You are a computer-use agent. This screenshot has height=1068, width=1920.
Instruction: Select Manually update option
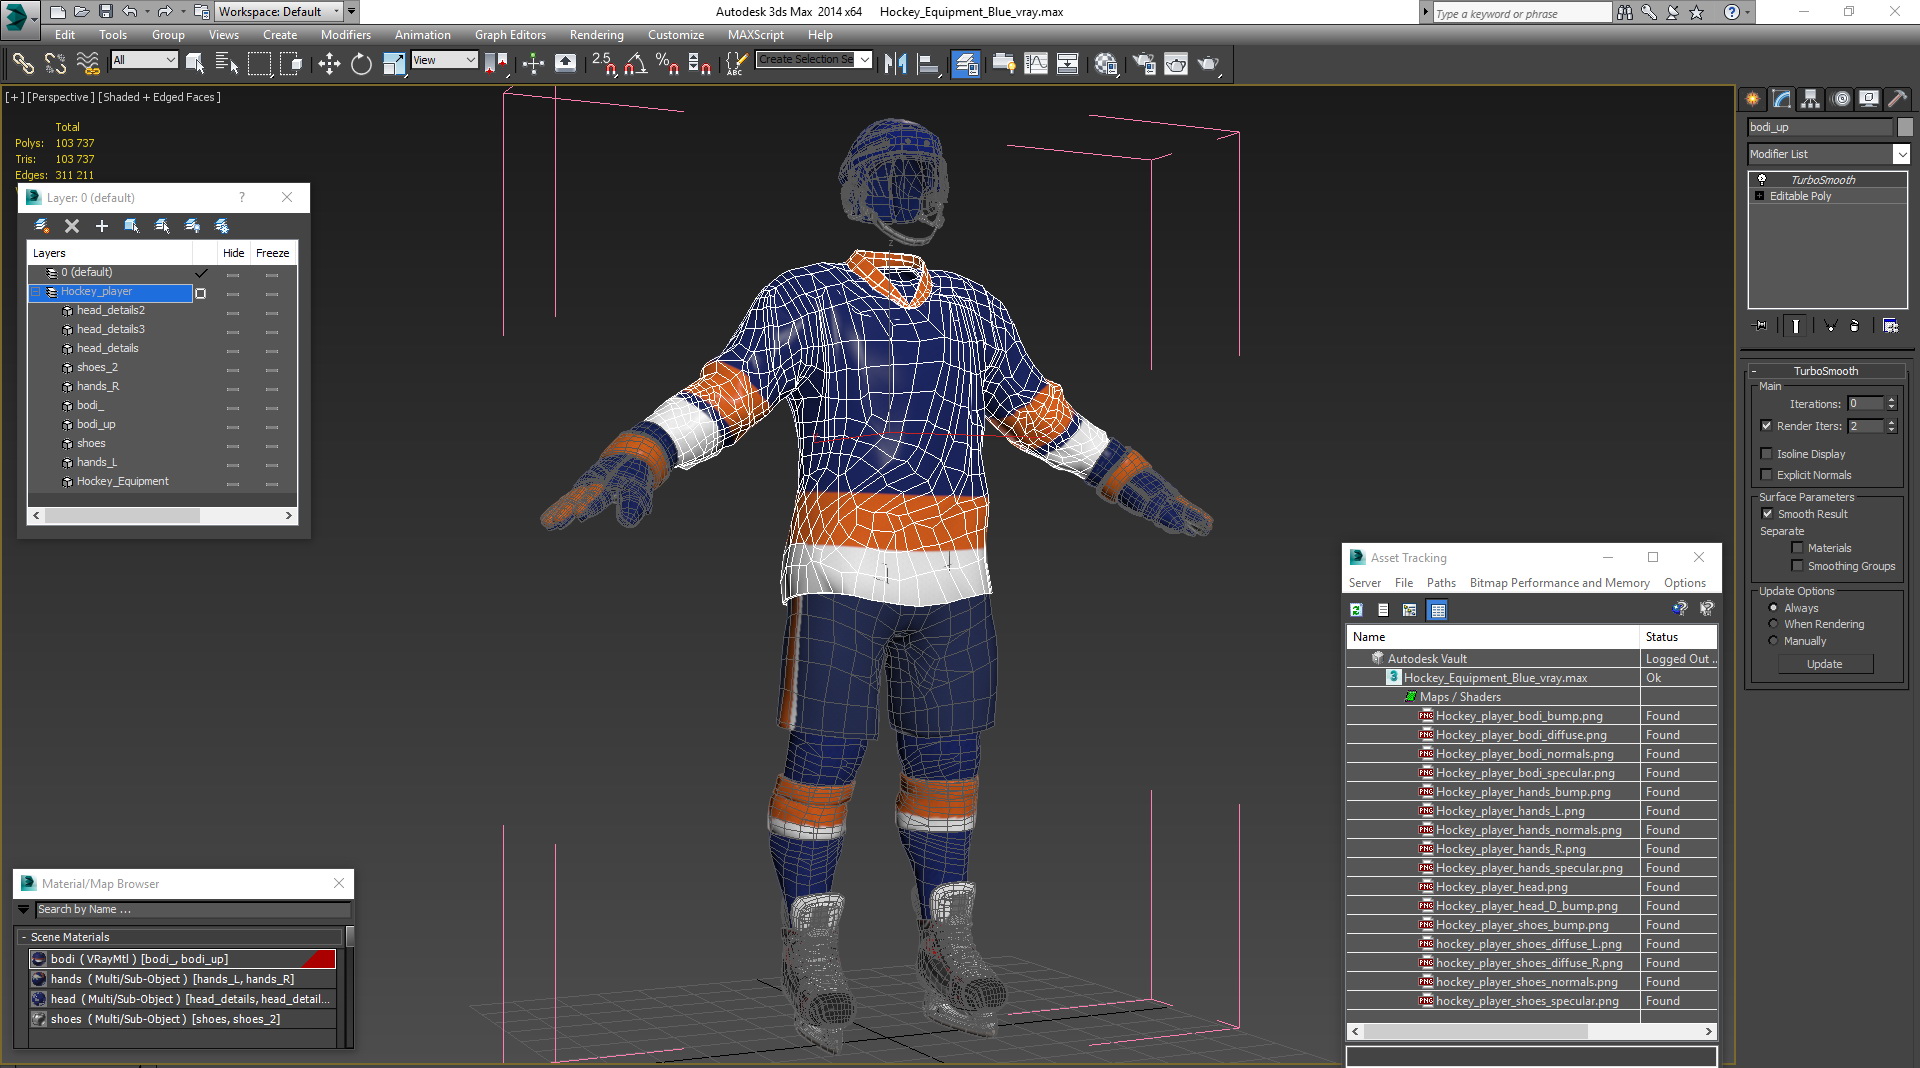pos(1774,641)
